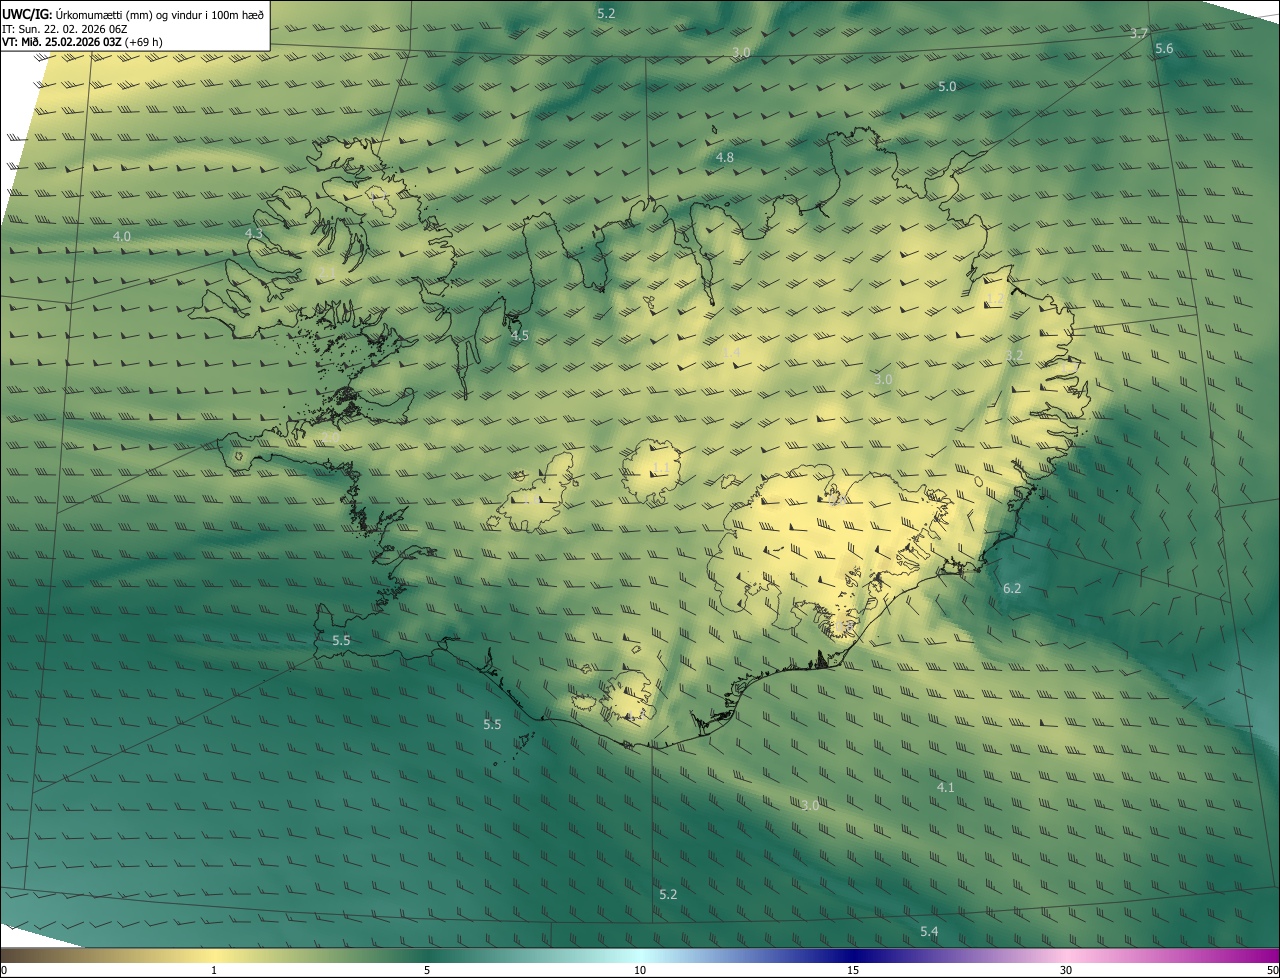Click the 4.8 value label

[x=725, y=158]
